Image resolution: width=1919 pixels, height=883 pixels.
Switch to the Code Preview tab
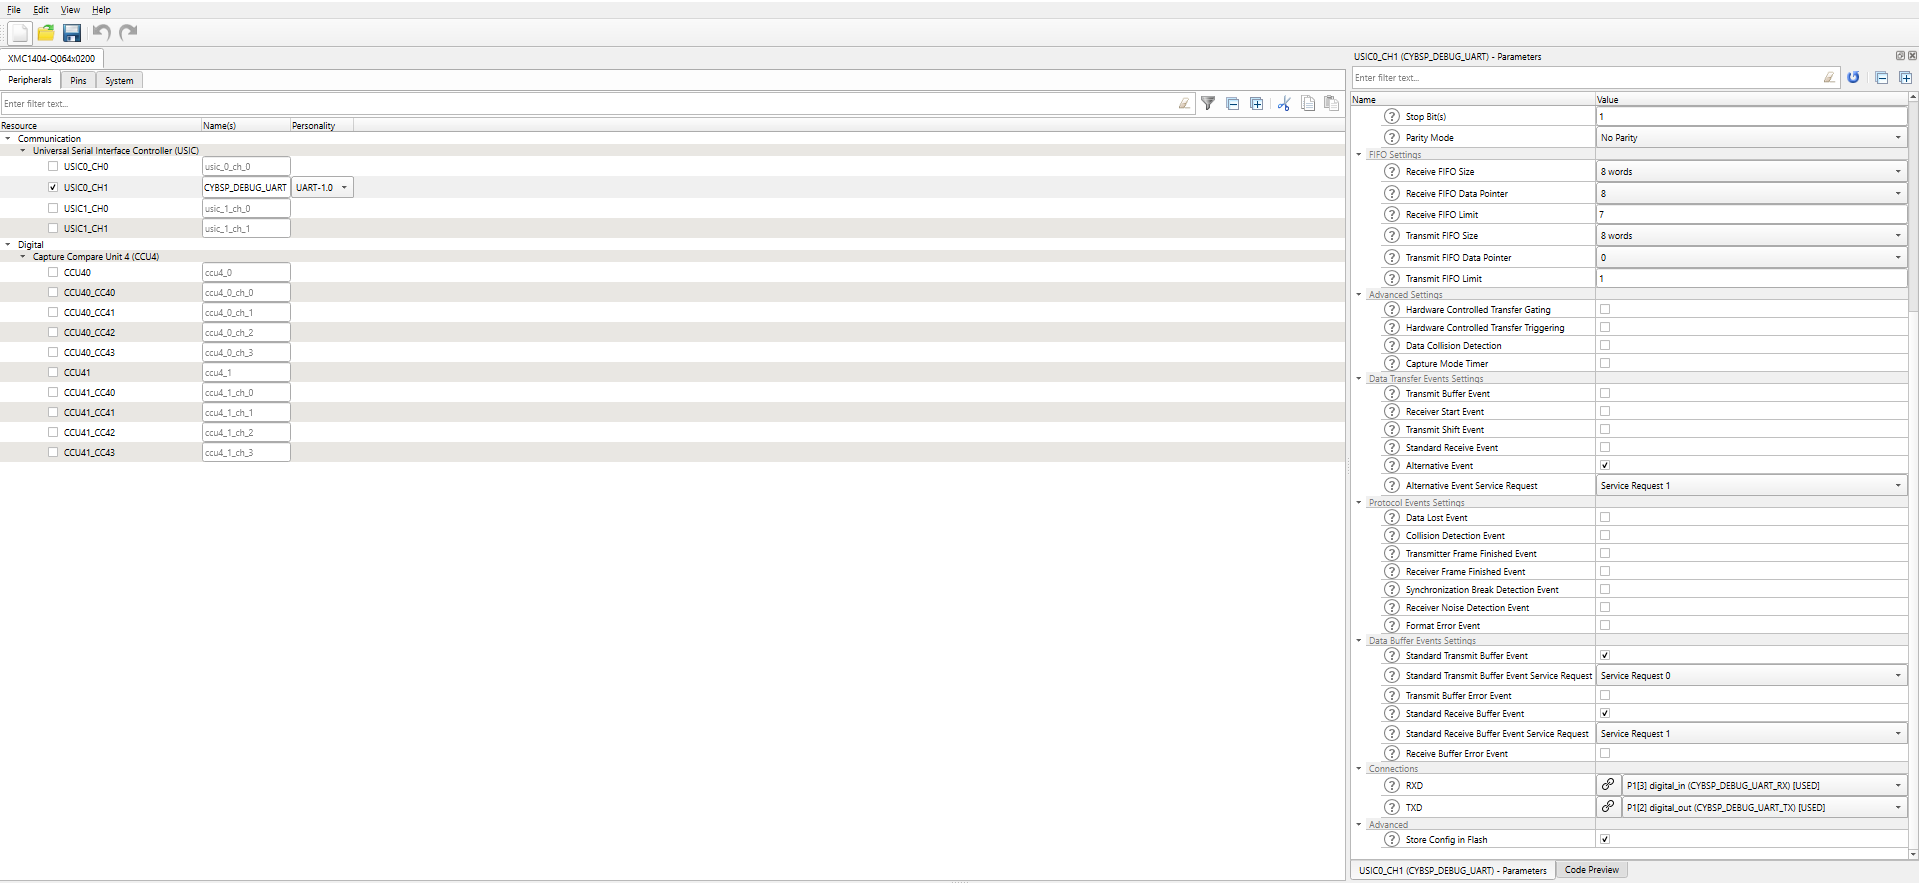[1591, 870]
